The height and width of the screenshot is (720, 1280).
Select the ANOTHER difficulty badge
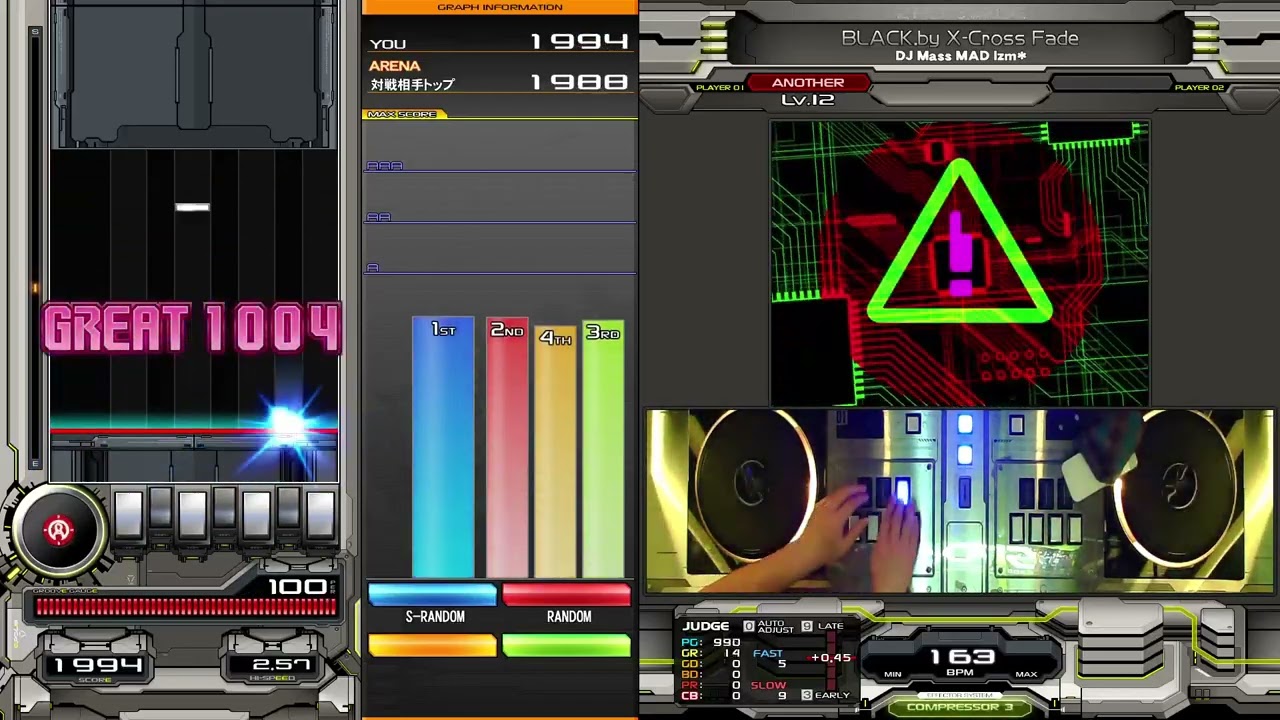[x=808, y=83]
